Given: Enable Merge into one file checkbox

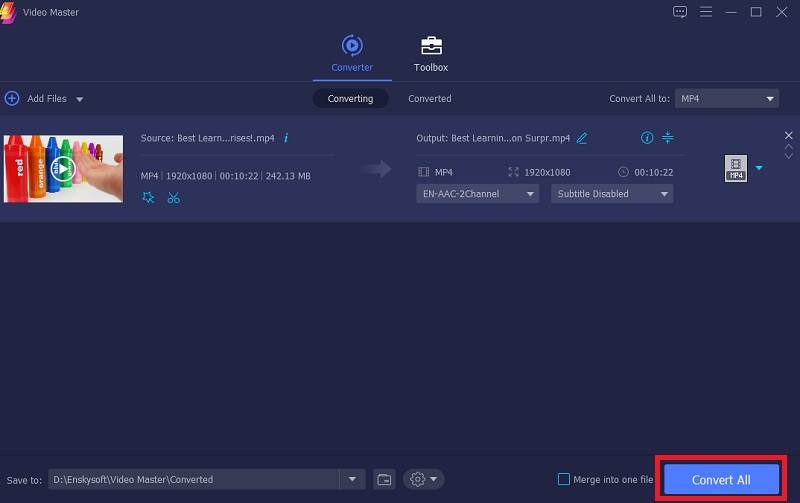Looking at the screenshot, I should point(564,479).
